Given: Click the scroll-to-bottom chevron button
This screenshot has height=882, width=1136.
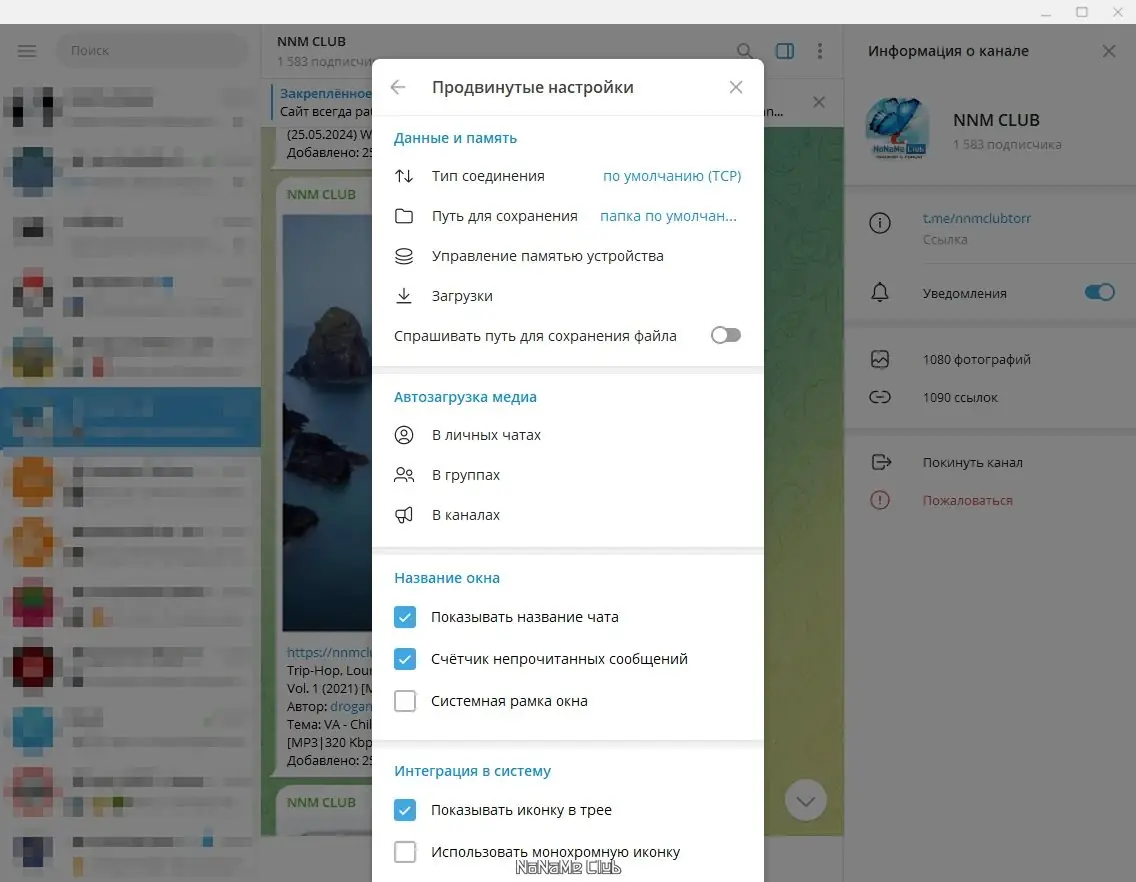Looking at the screenshot, I should [x=806, y=800].
